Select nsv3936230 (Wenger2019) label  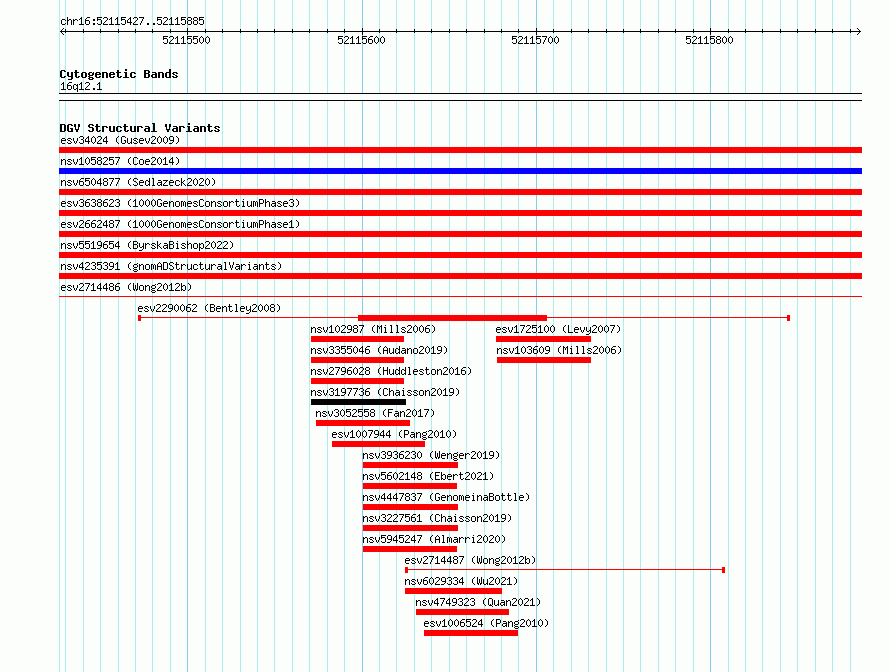click(431, 455)
